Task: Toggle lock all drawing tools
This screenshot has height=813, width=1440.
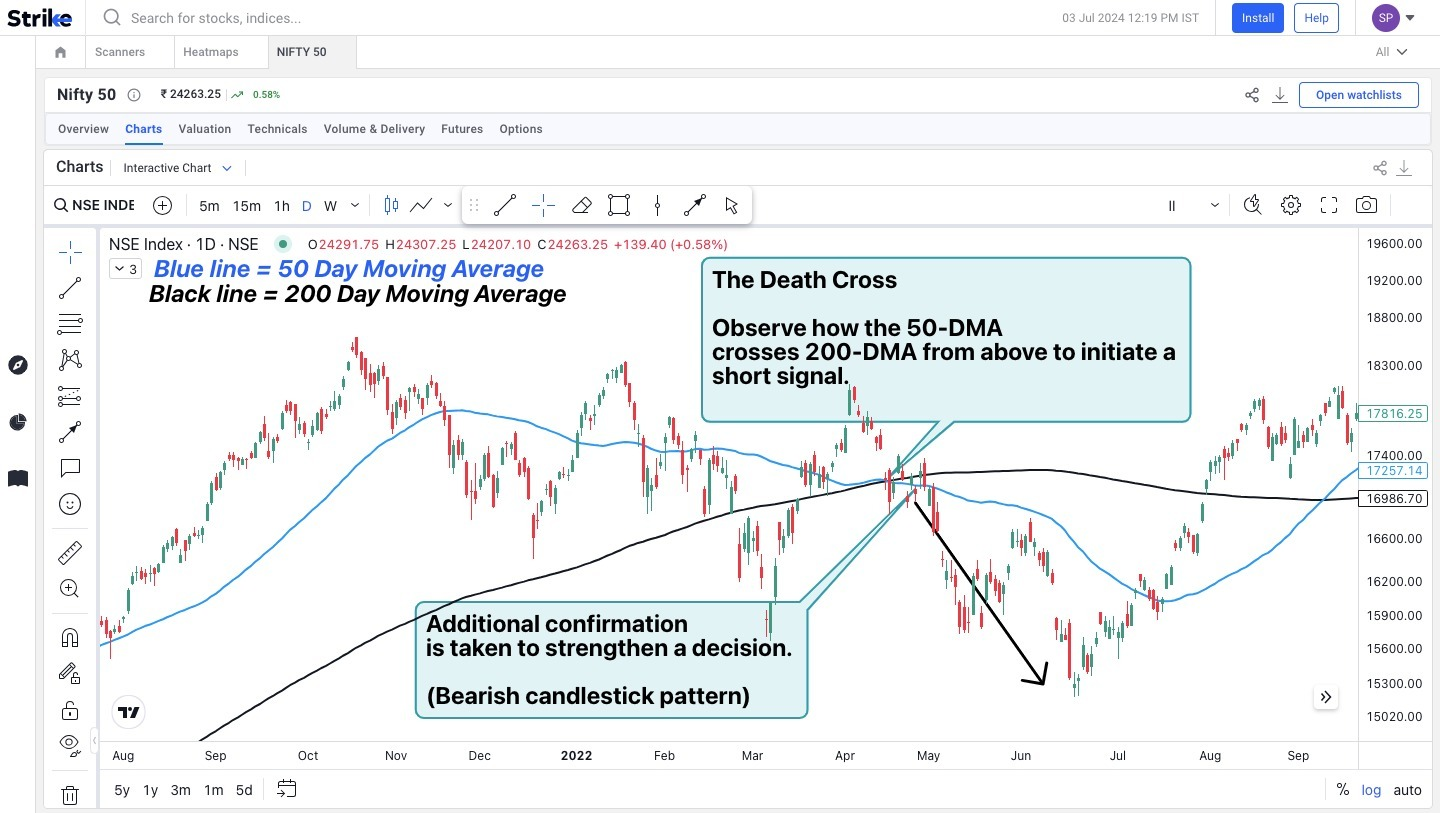Action: pos(70,710)
